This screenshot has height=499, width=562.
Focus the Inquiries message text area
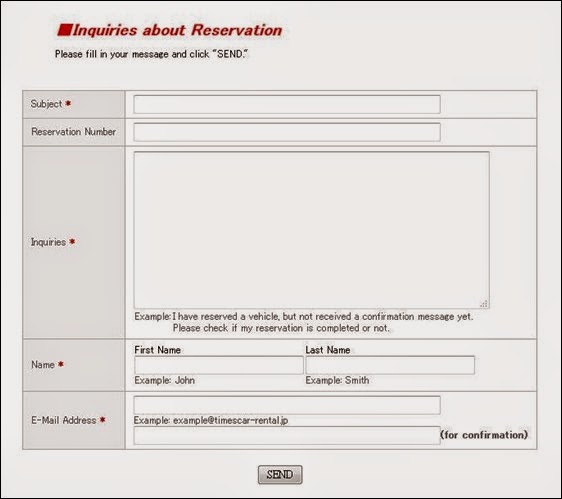coord(311,230)
